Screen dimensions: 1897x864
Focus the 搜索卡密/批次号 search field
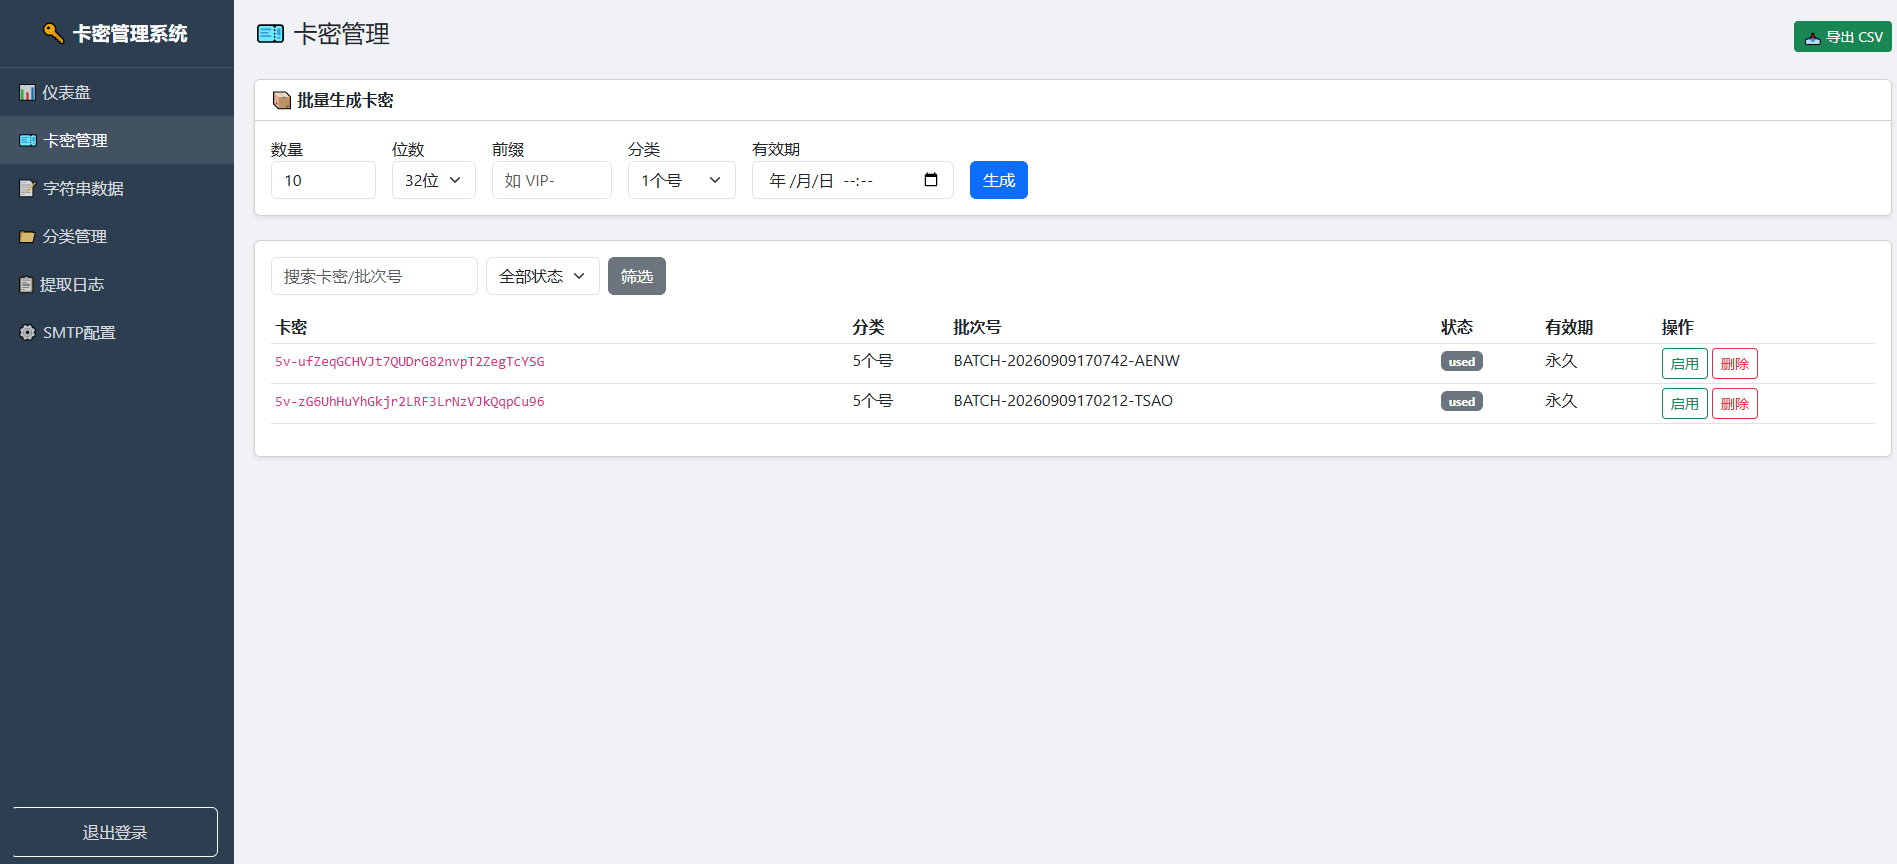pos(374,276)
